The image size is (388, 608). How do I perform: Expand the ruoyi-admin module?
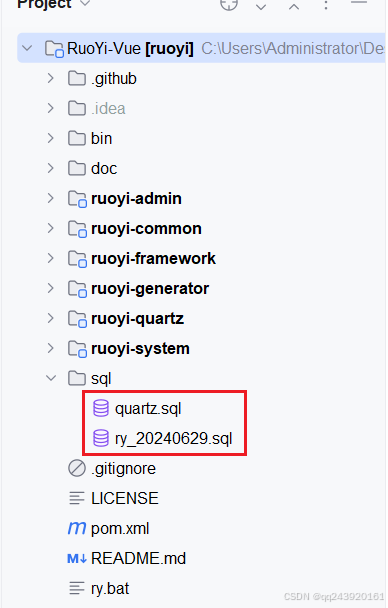pos(50,198)
